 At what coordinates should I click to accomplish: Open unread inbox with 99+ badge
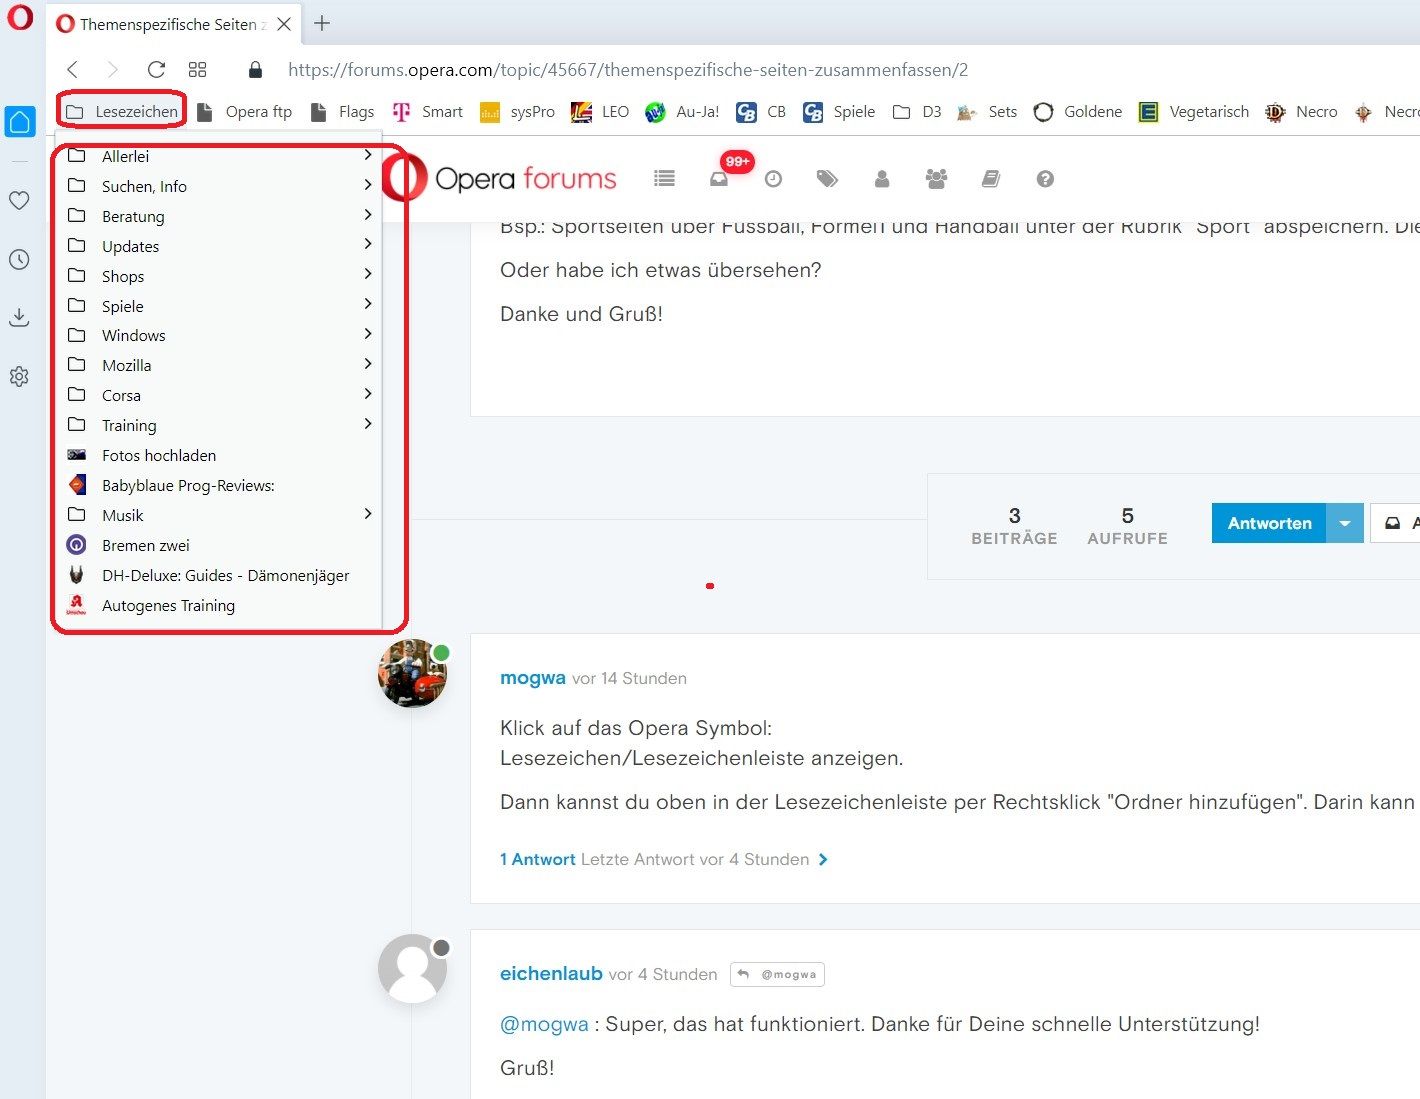coord(719,179)
